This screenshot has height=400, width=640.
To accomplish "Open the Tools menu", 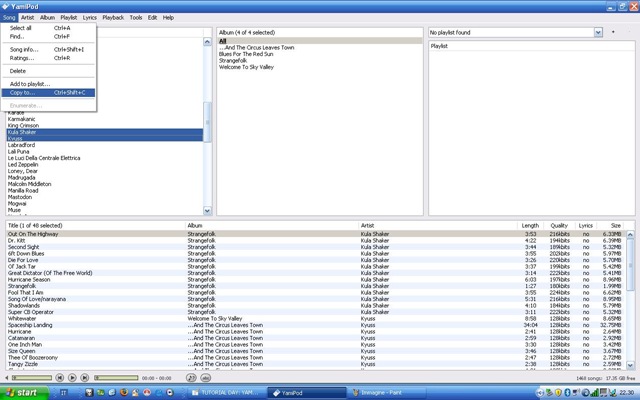I will [x=136, y=17].
